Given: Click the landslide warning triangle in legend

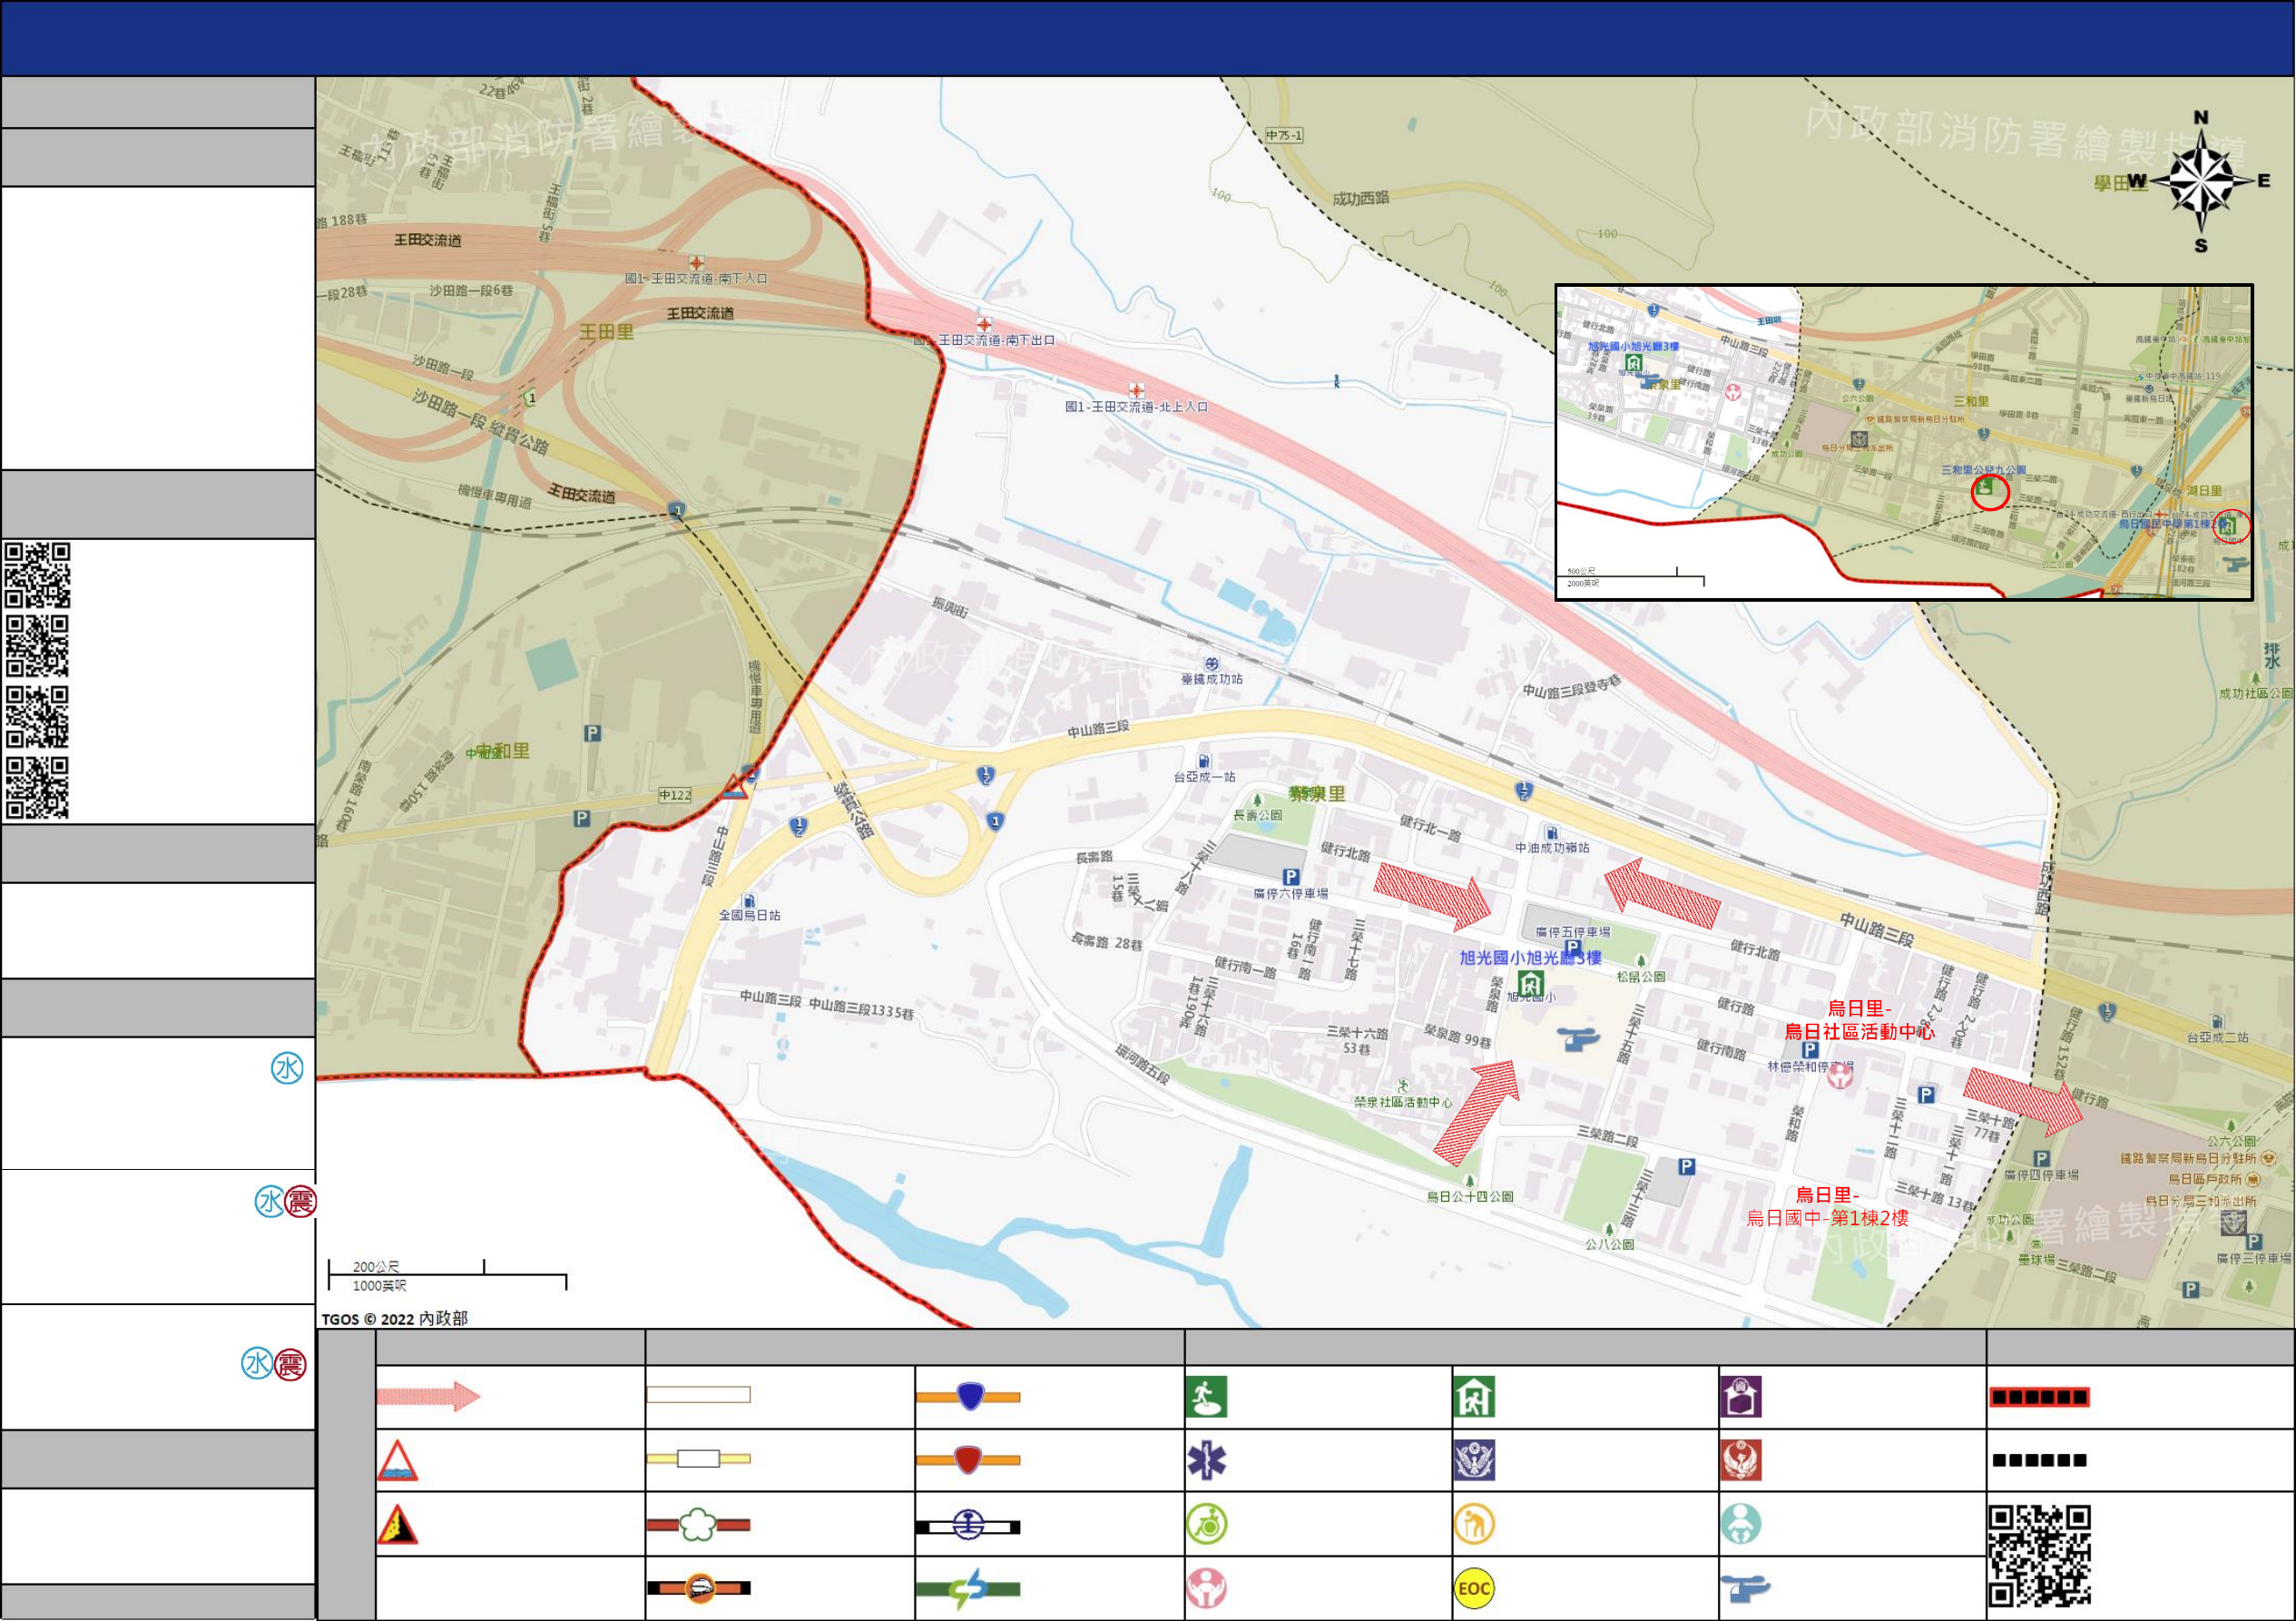Looking at the screenshot, I should pyautogui.click(x=397, y=1524).
